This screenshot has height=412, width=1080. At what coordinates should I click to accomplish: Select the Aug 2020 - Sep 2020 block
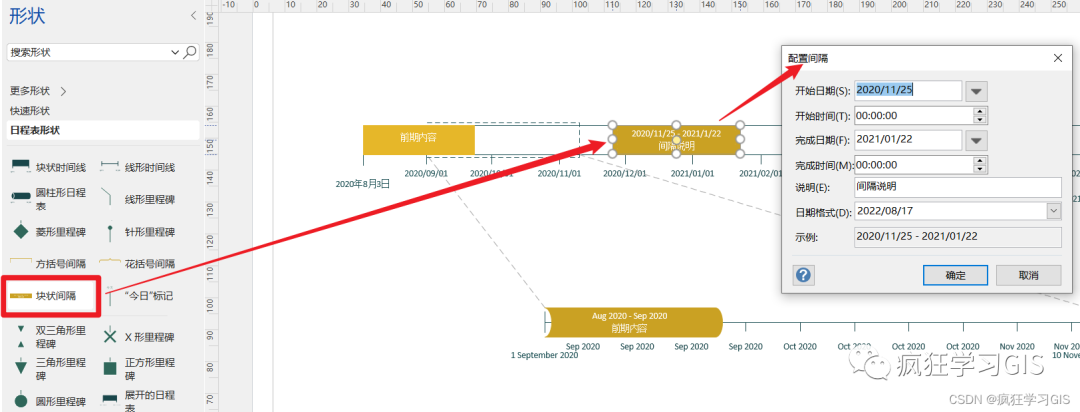point(634,322)
